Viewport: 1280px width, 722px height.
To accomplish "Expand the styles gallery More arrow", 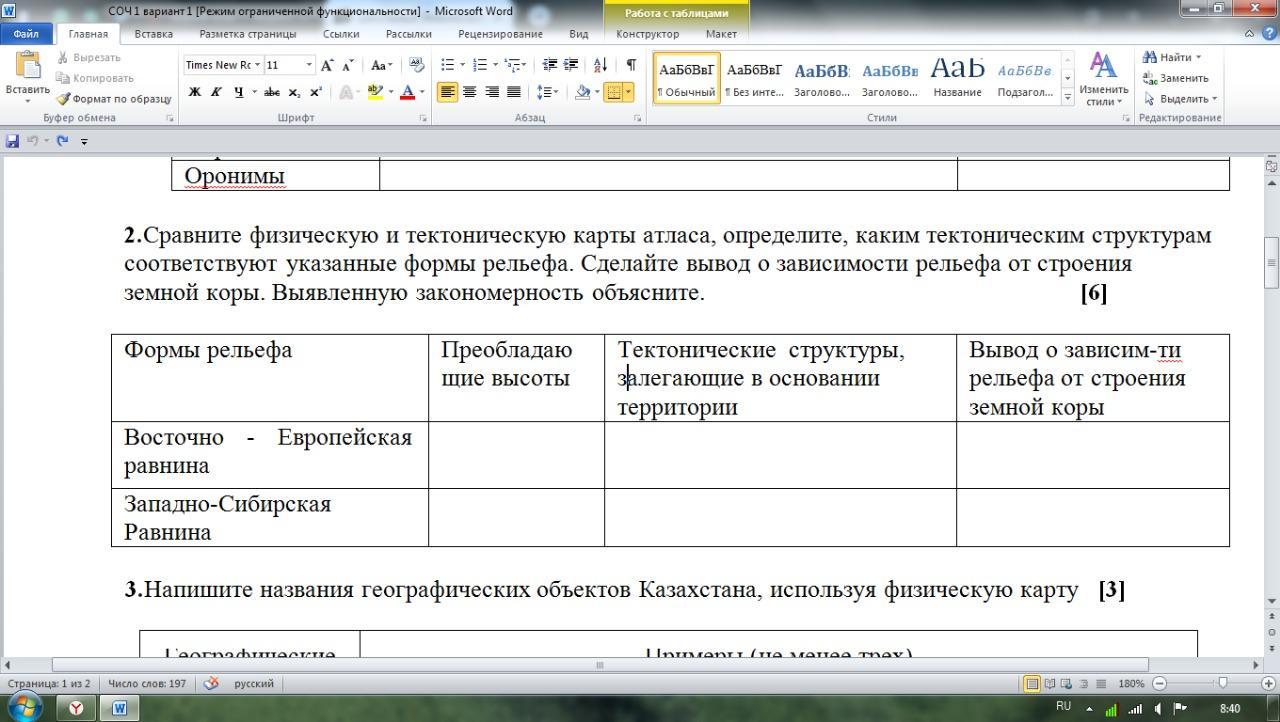I will pos(1068,98).
